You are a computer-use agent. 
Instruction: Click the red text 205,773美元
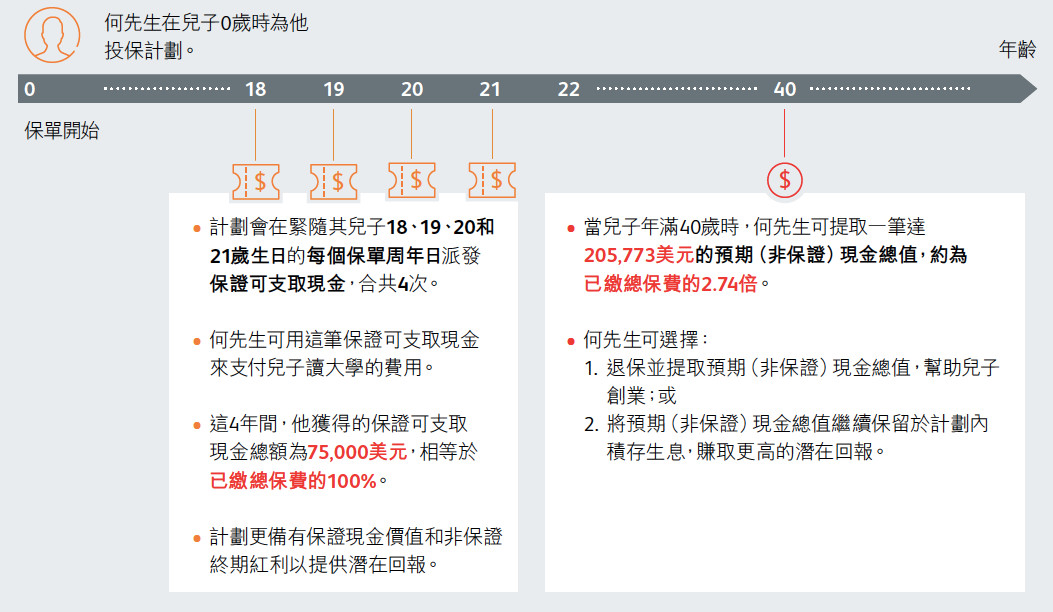pos(639,255)
